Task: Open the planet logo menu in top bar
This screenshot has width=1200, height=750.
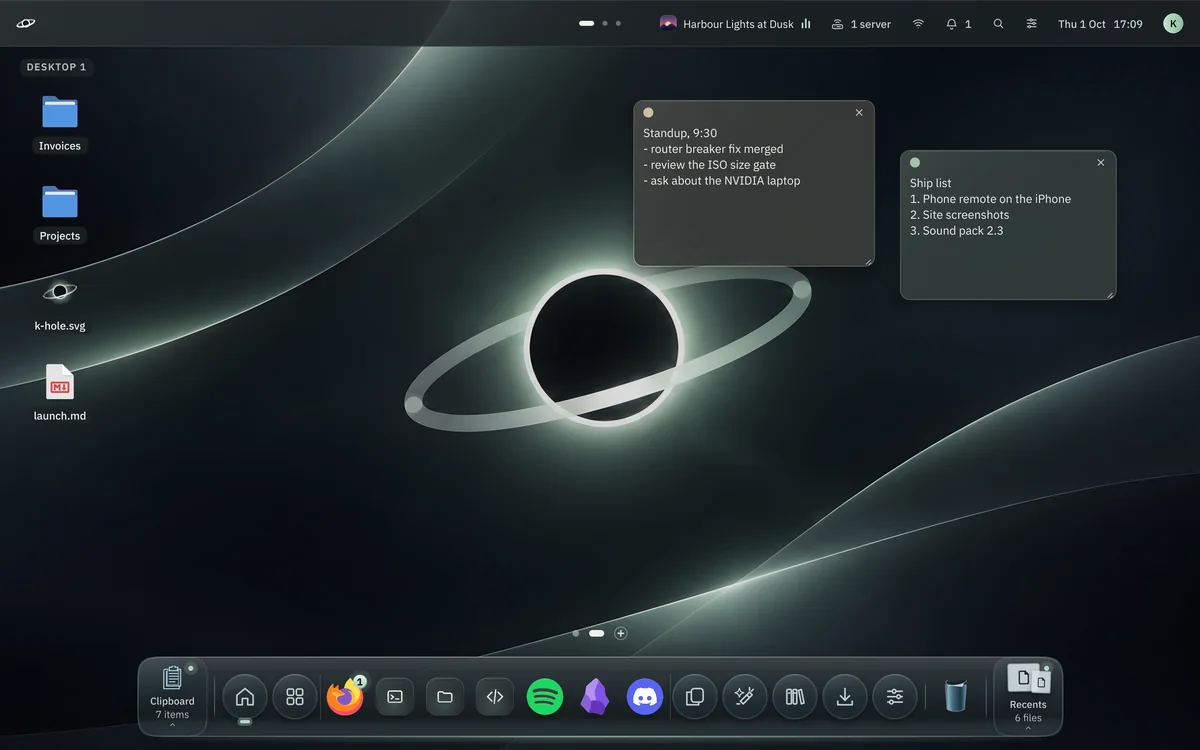Action: coord(26,24)
